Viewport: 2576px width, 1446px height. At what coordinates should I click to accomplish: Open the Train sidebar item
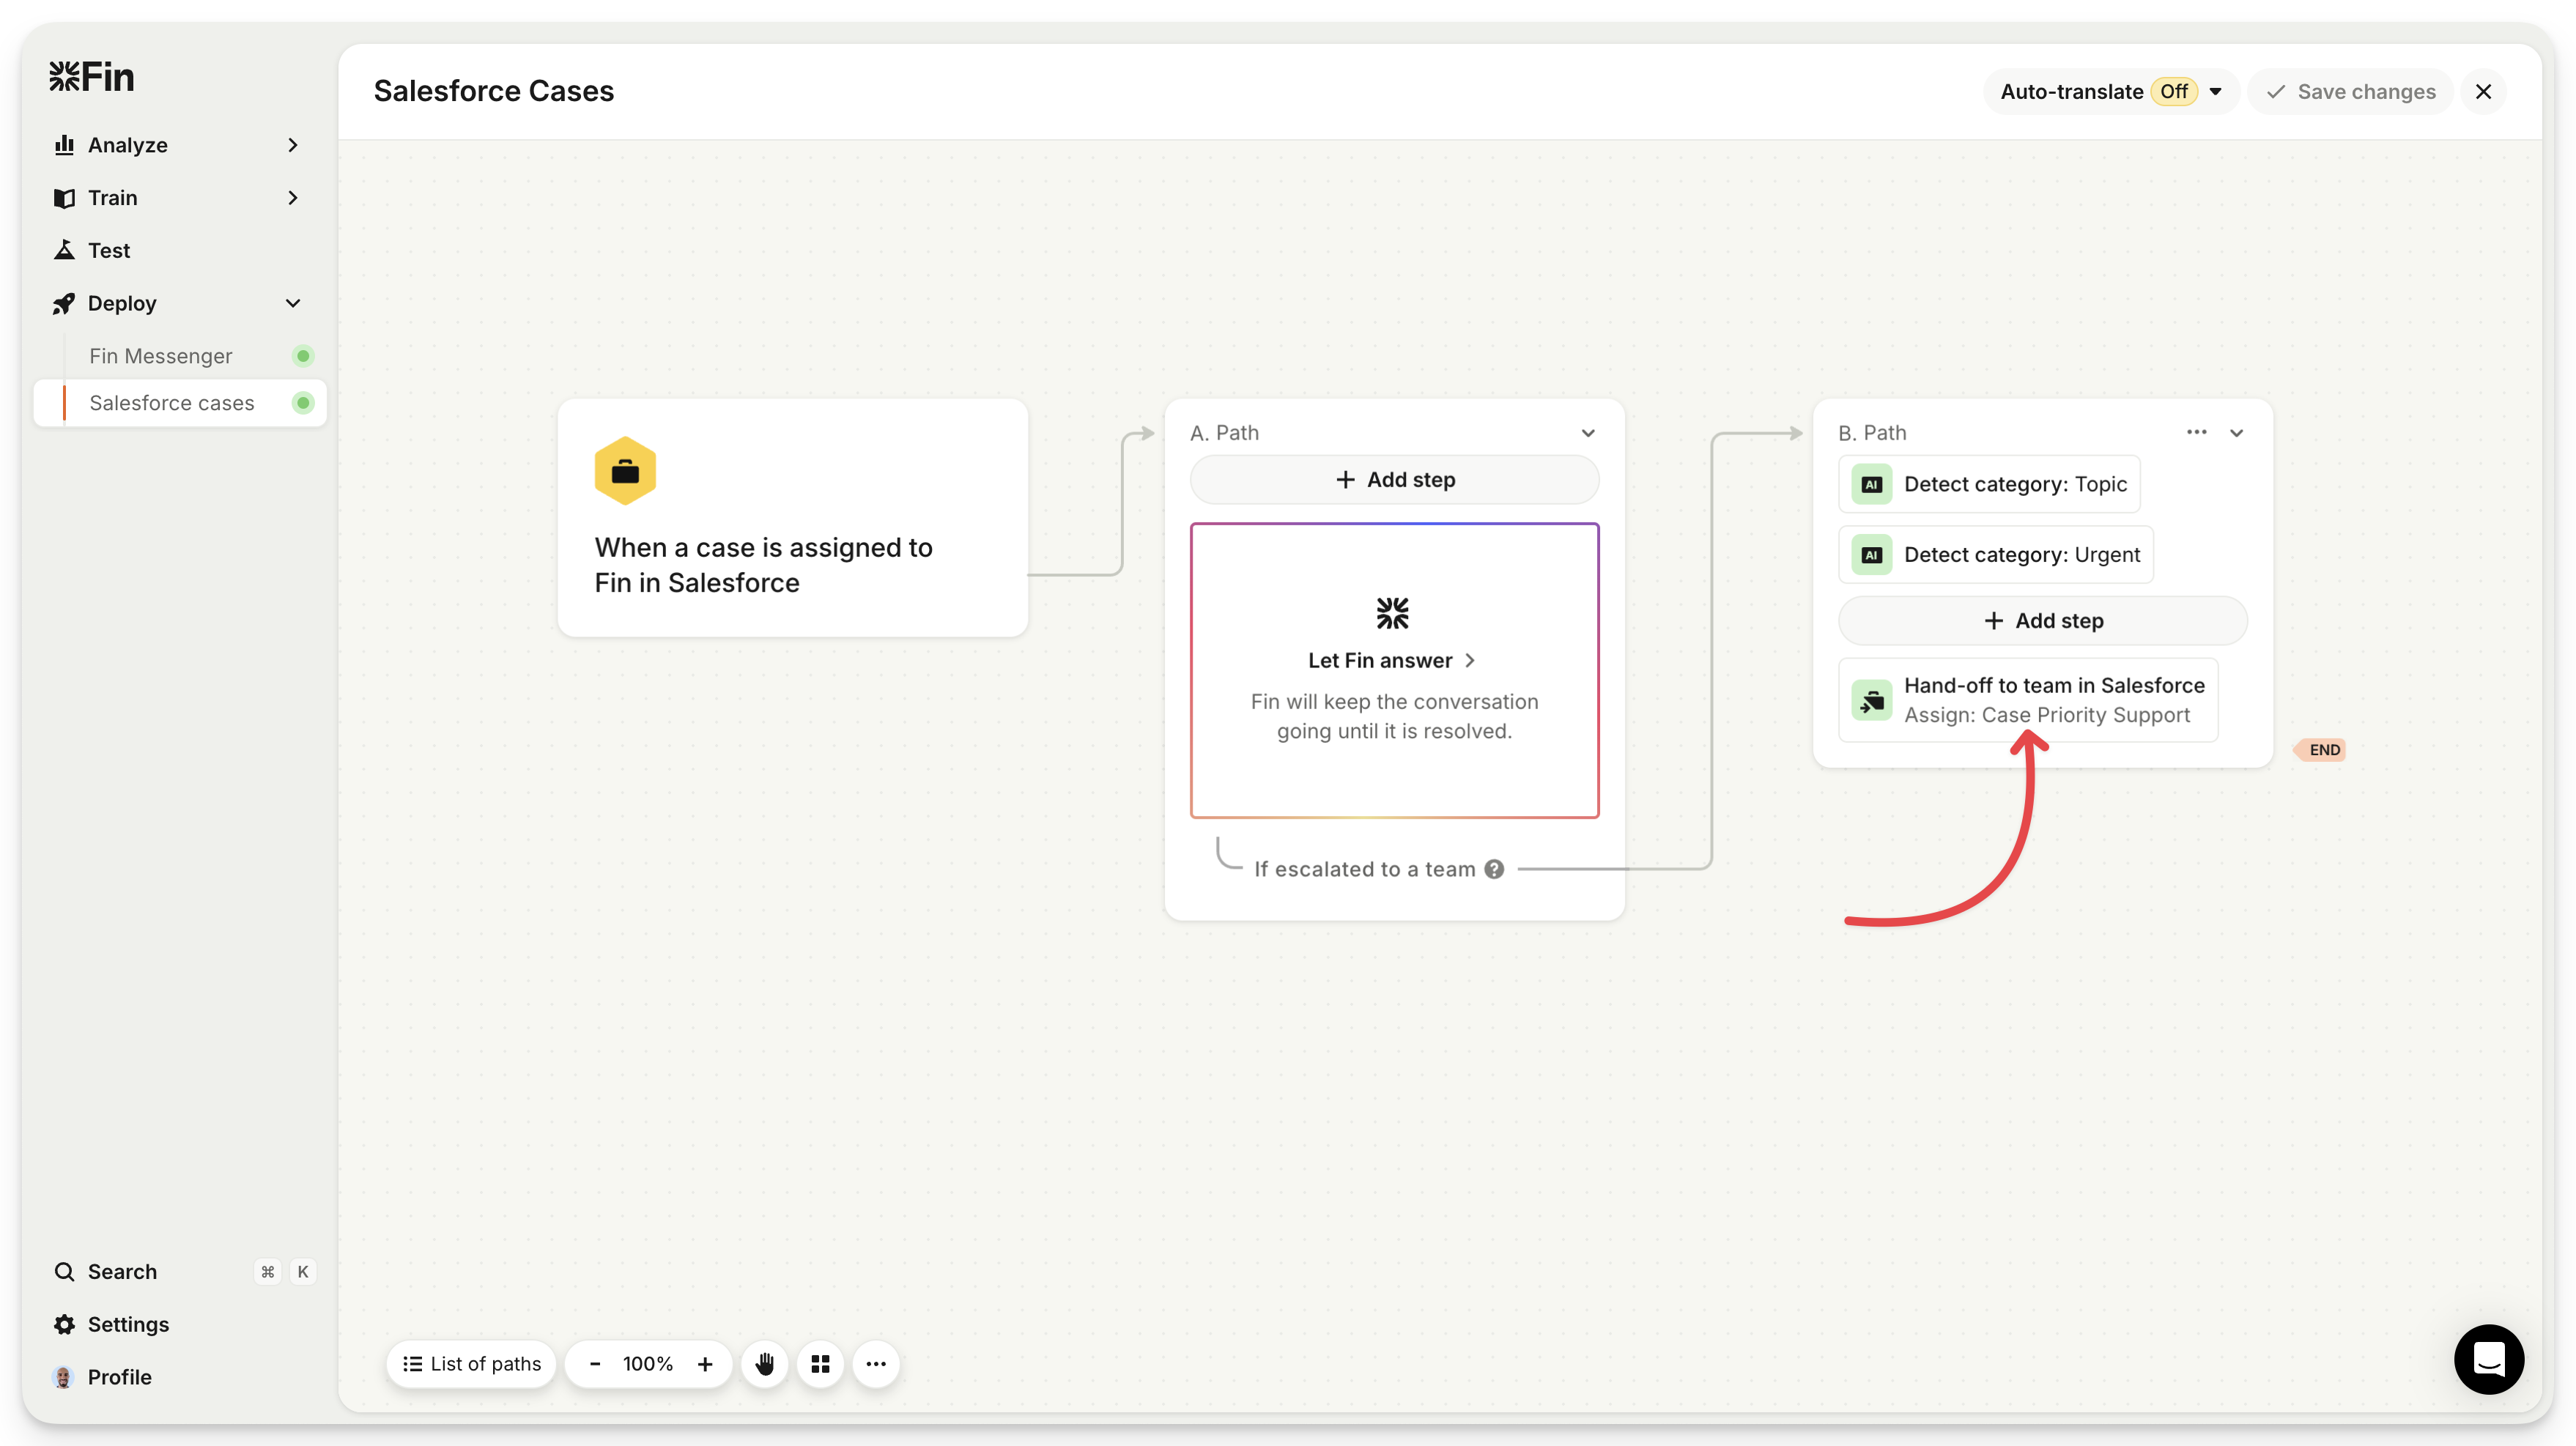113,198
